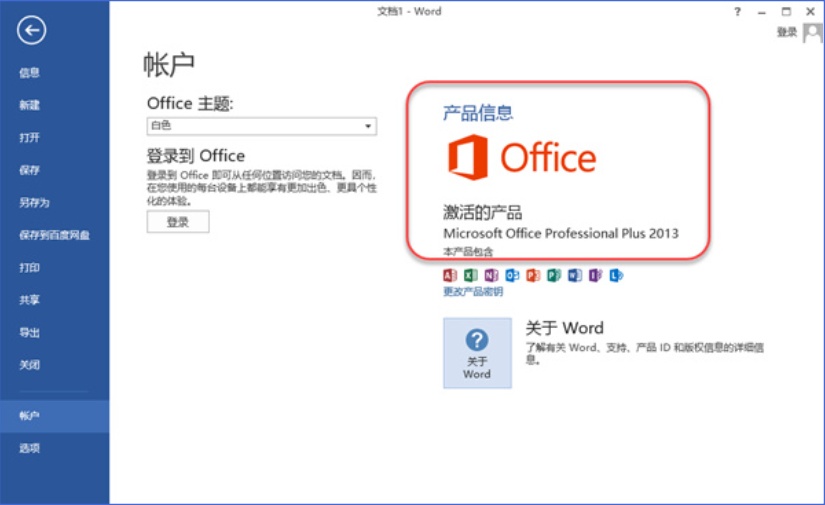Viewport: 825px width, 505px height.
Task: Choose 保存到百度网盘 in the sidebar
Action: click(x=54, y=235)
